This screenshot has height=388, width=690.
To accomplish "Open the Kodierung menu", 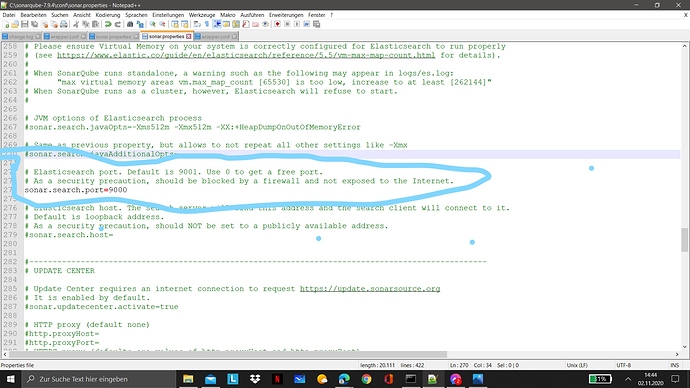I will pyautogui.click(x=107, y=15).
